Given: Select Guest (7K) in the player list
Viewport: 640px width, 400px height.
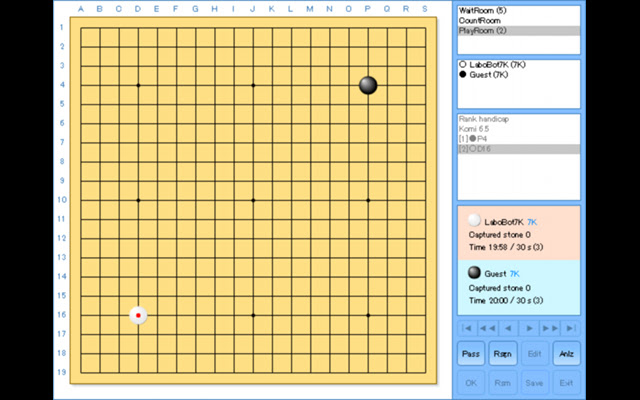Looking at the screenshot, I should pyautogui.click(x=492, y=75).
